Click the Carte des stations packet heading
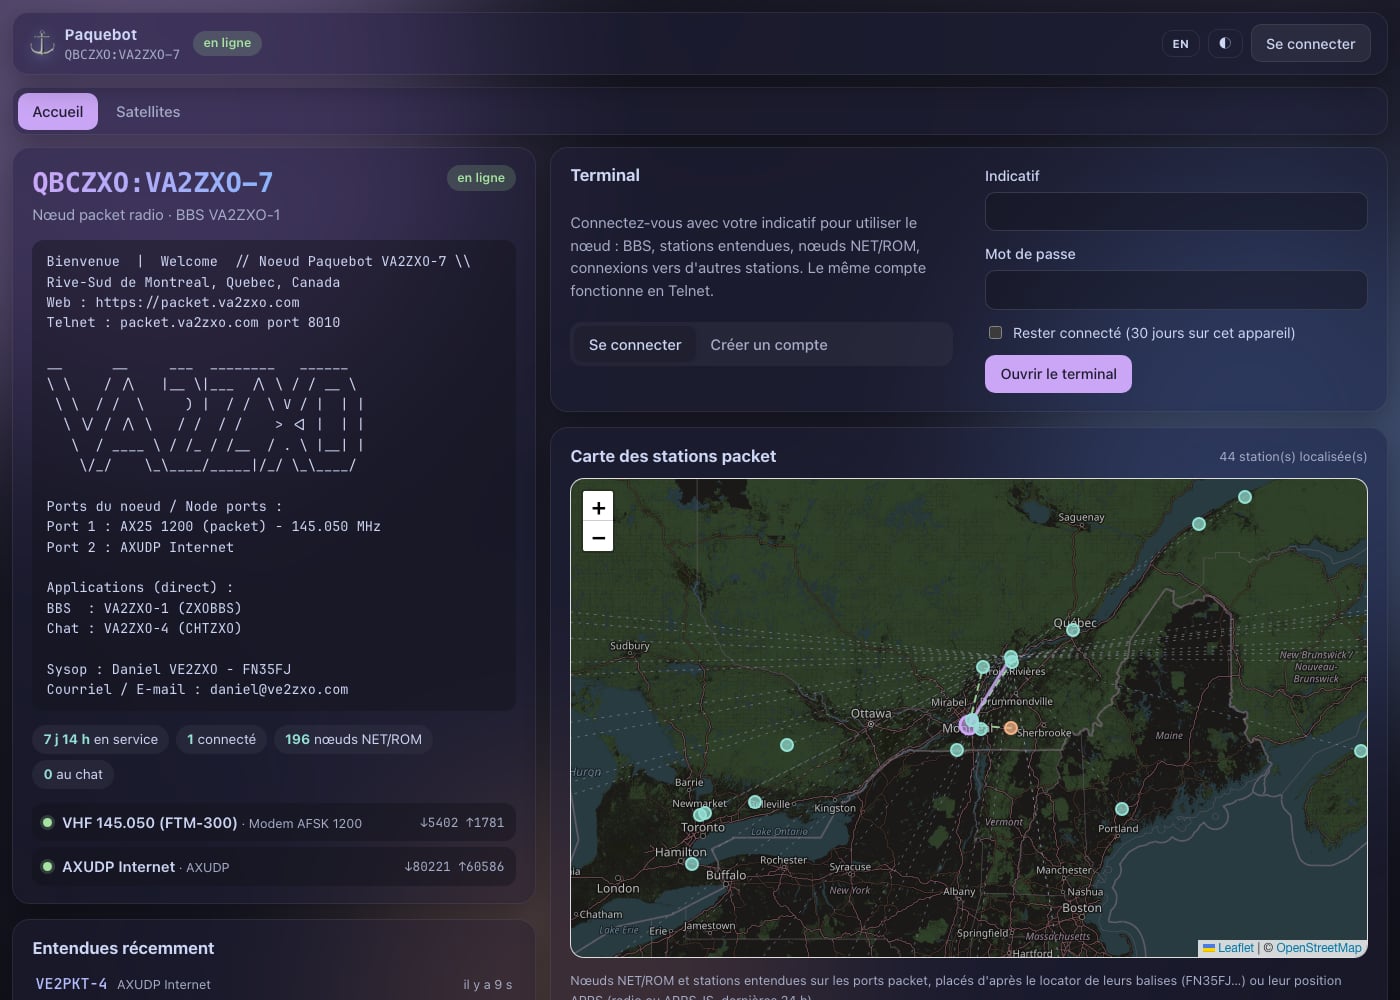Screen dimensions: 1400x1000 click(673, 456)
